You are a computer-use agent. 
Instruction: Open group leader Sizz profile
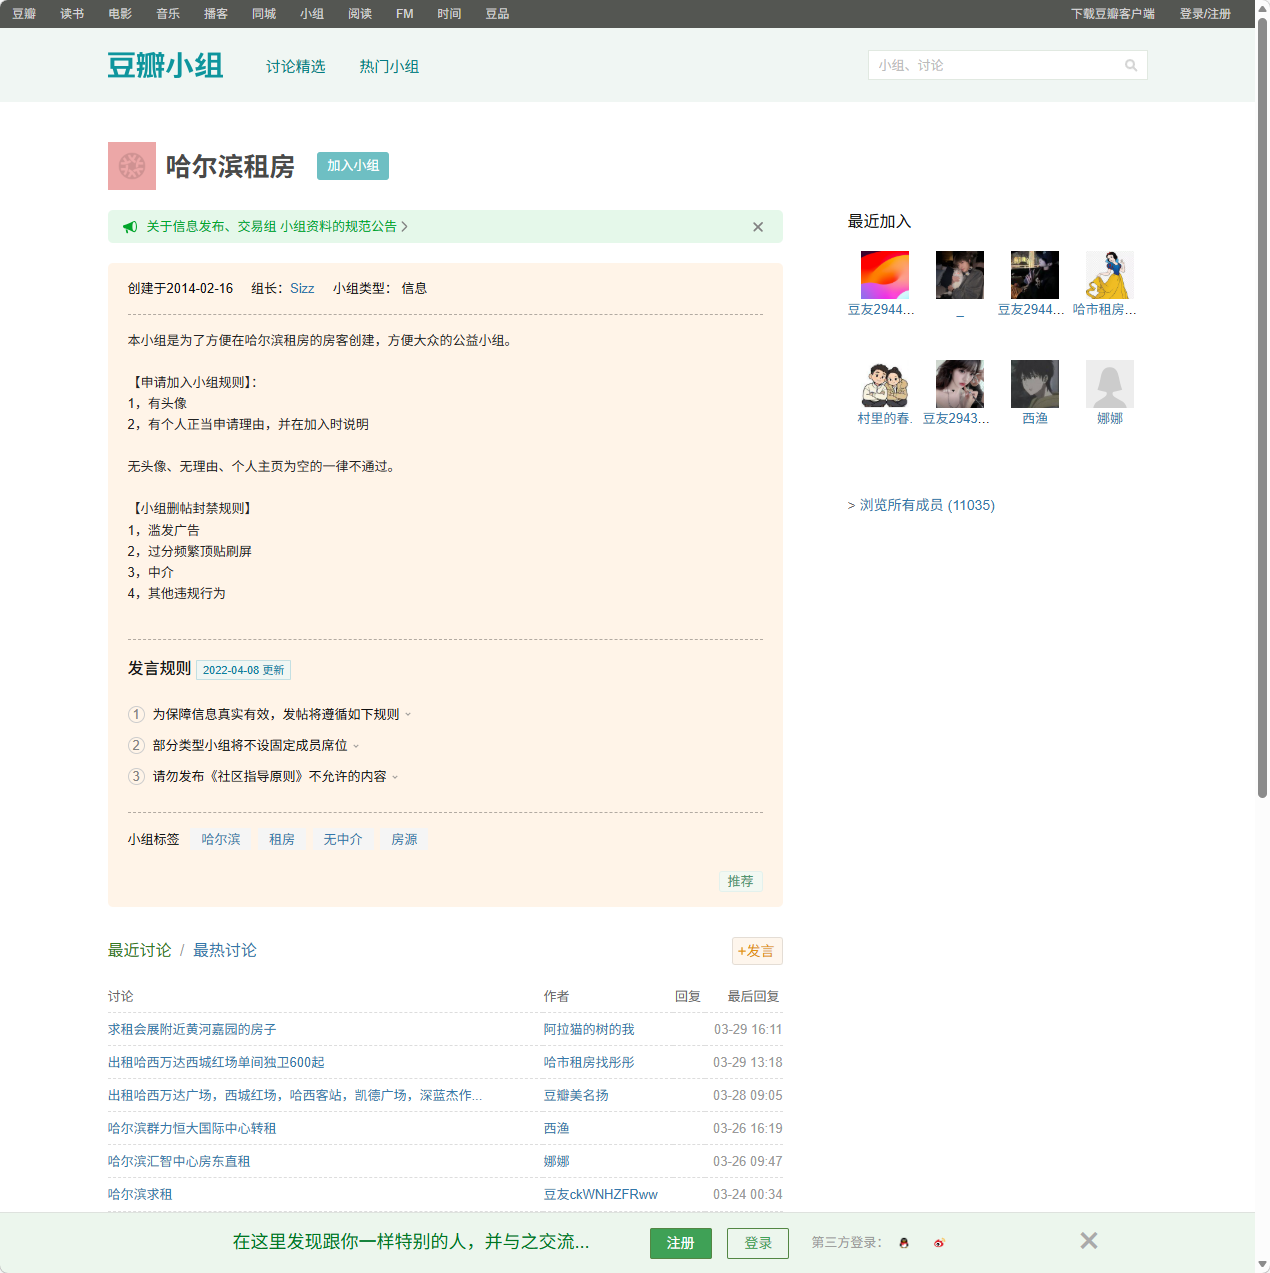[x=302, y=288]
